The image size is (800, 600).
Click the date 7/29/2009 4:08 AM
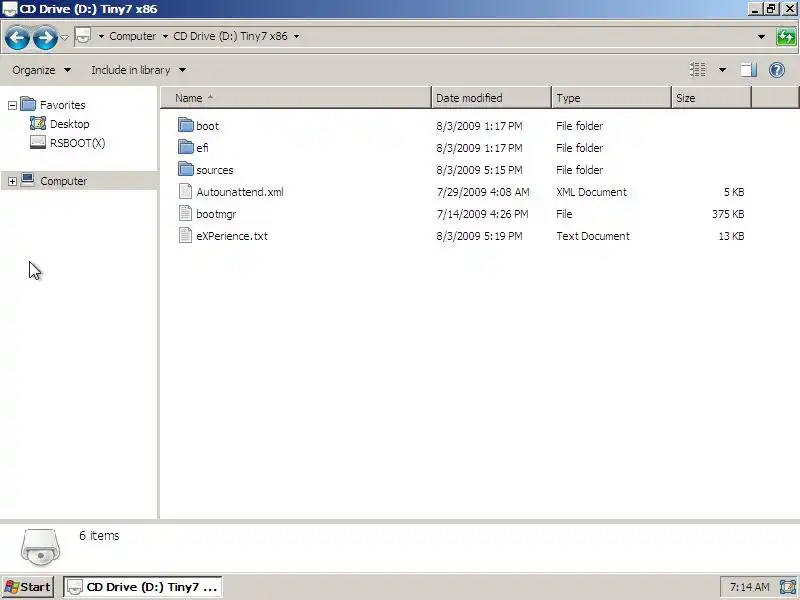point(483,192)
